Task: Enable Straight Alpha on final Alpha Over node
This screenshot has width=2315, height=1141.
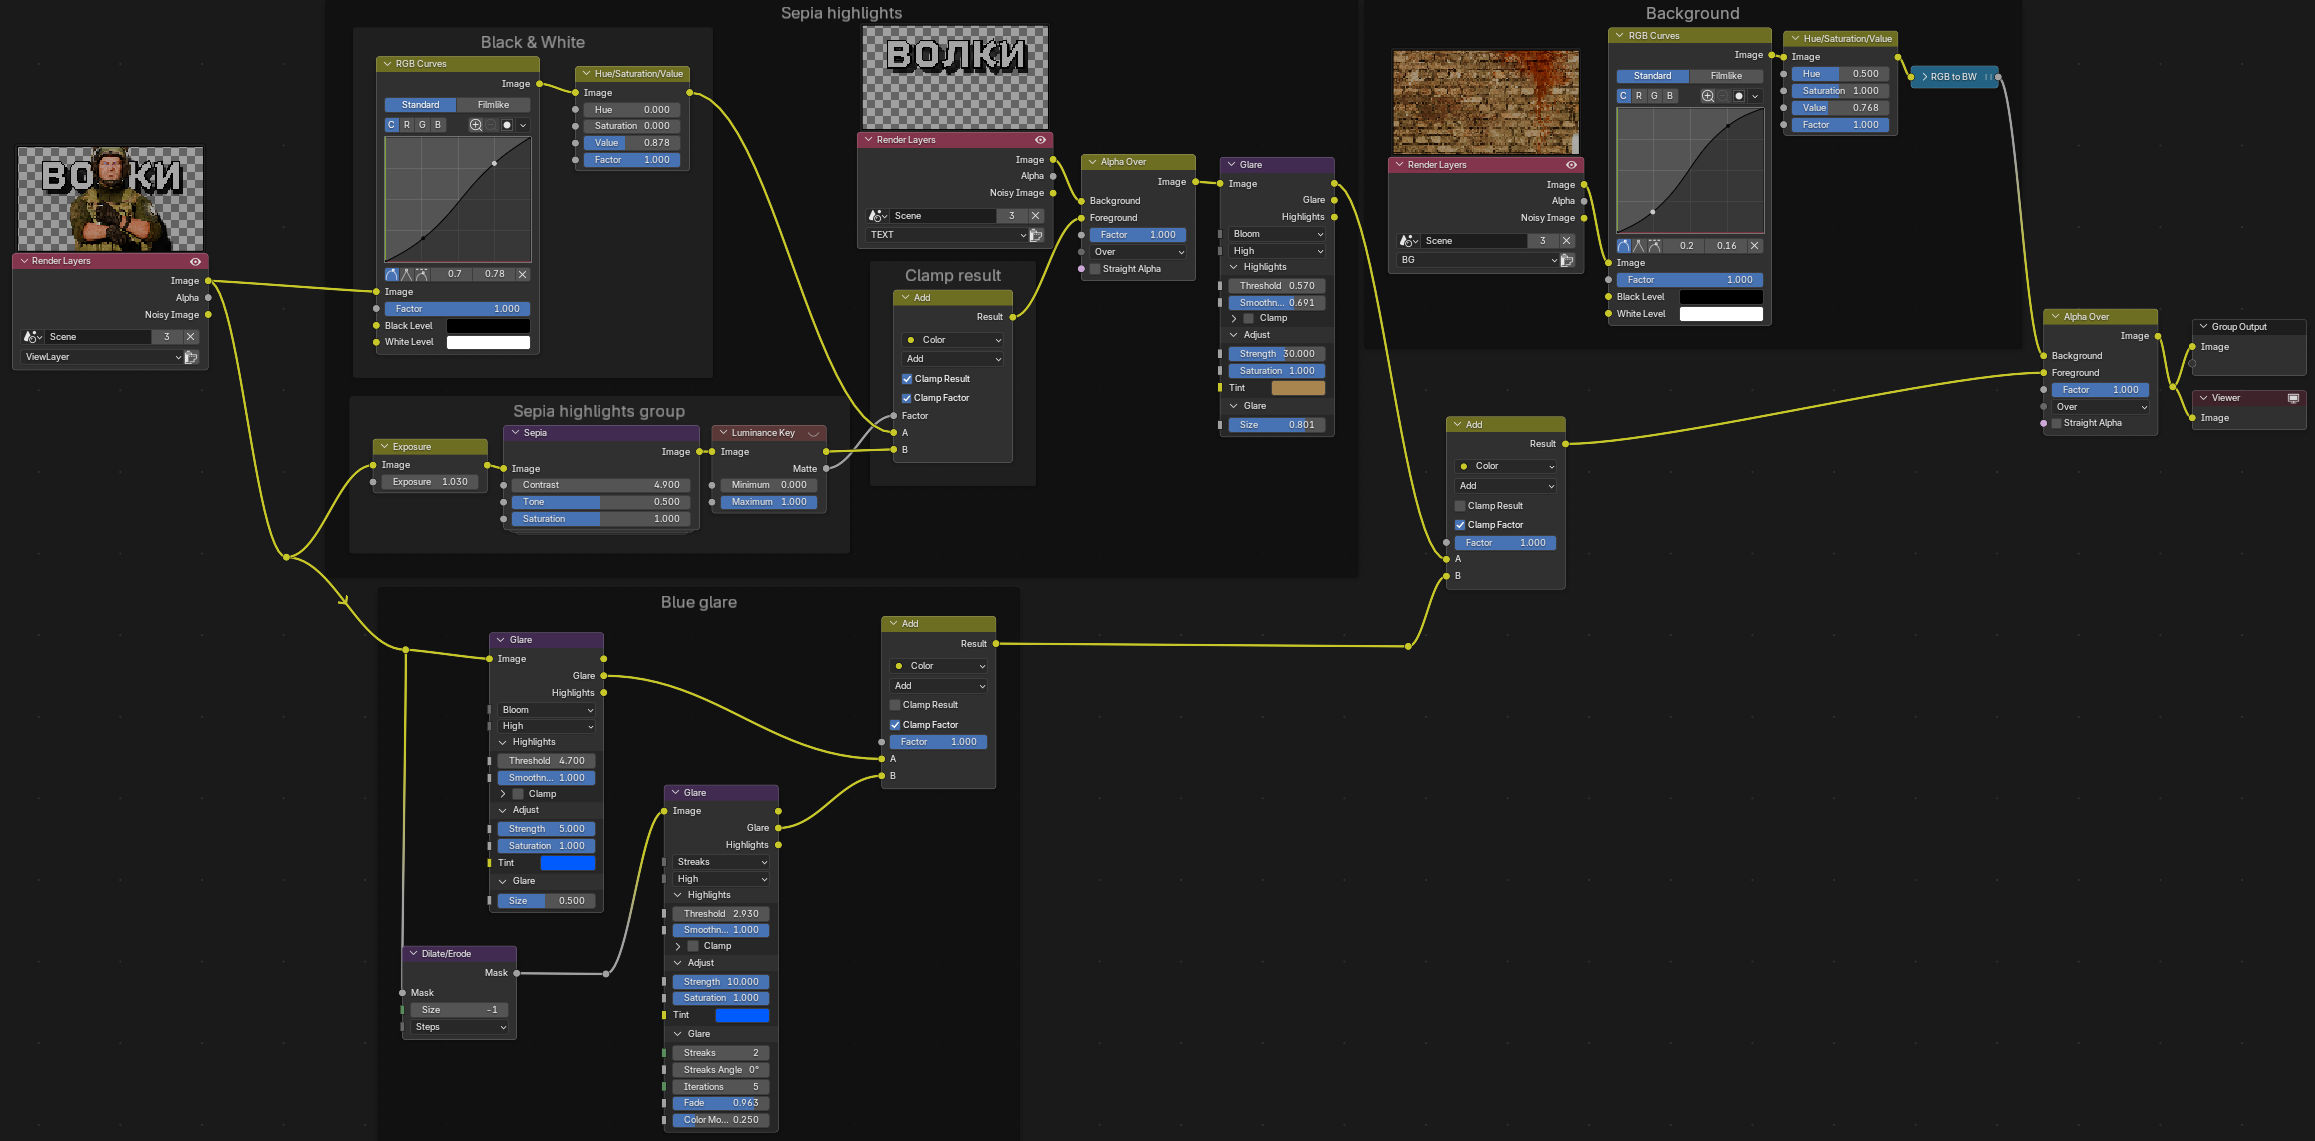Action: pyautogui.click(x=2056, y=423)
